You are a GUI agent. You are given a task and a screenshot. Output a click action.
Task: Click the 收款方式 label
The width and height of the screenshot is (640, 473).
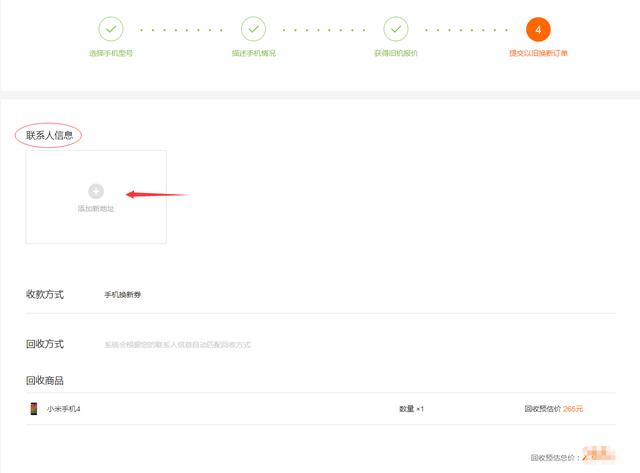pos(45,295)
